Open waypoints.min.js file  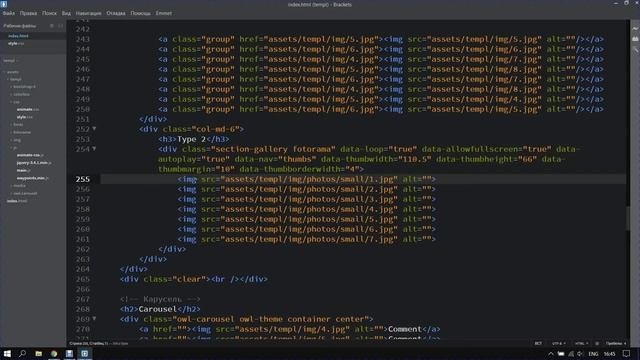pyautogui.click(x=33, y=178)
